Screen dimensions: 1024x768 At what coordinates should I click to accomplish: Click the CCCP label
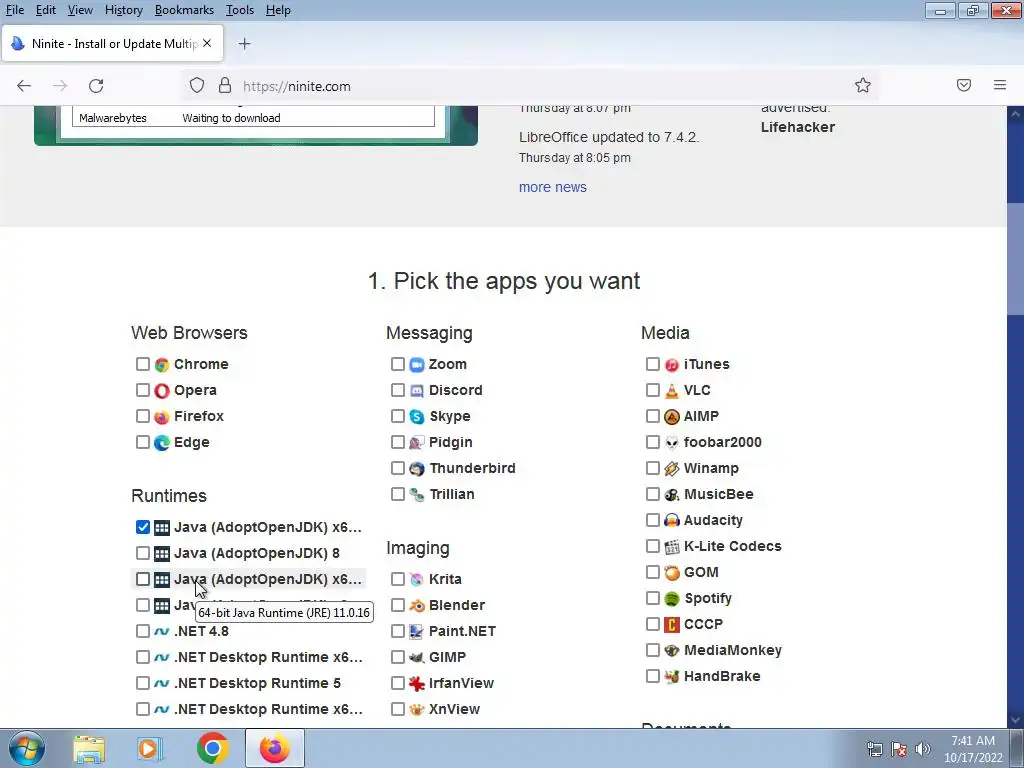pyautogui.click(x=703, y=624)
